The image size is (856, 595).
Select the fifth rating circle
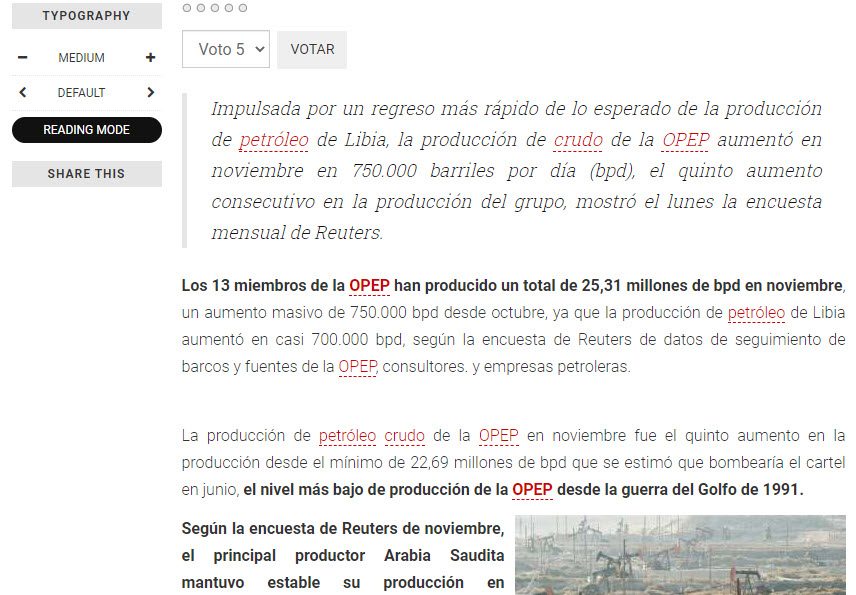pos(243,8)
